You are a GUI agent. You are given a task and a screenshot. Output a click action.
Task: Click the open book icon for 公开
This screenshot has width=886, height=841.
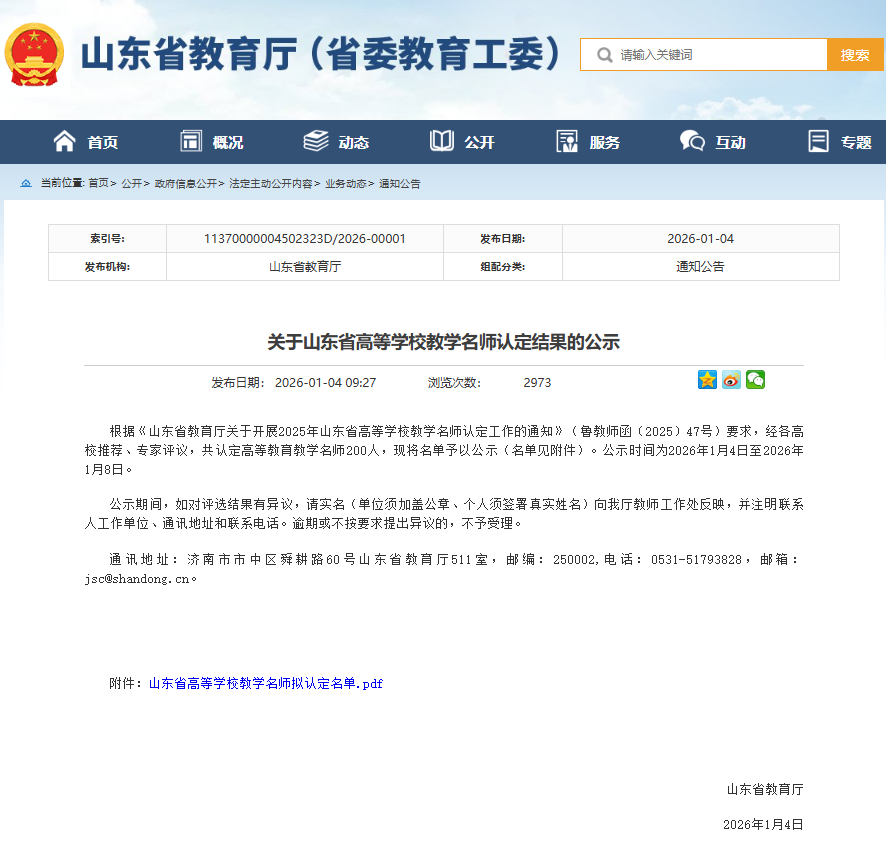click(442, 142)
